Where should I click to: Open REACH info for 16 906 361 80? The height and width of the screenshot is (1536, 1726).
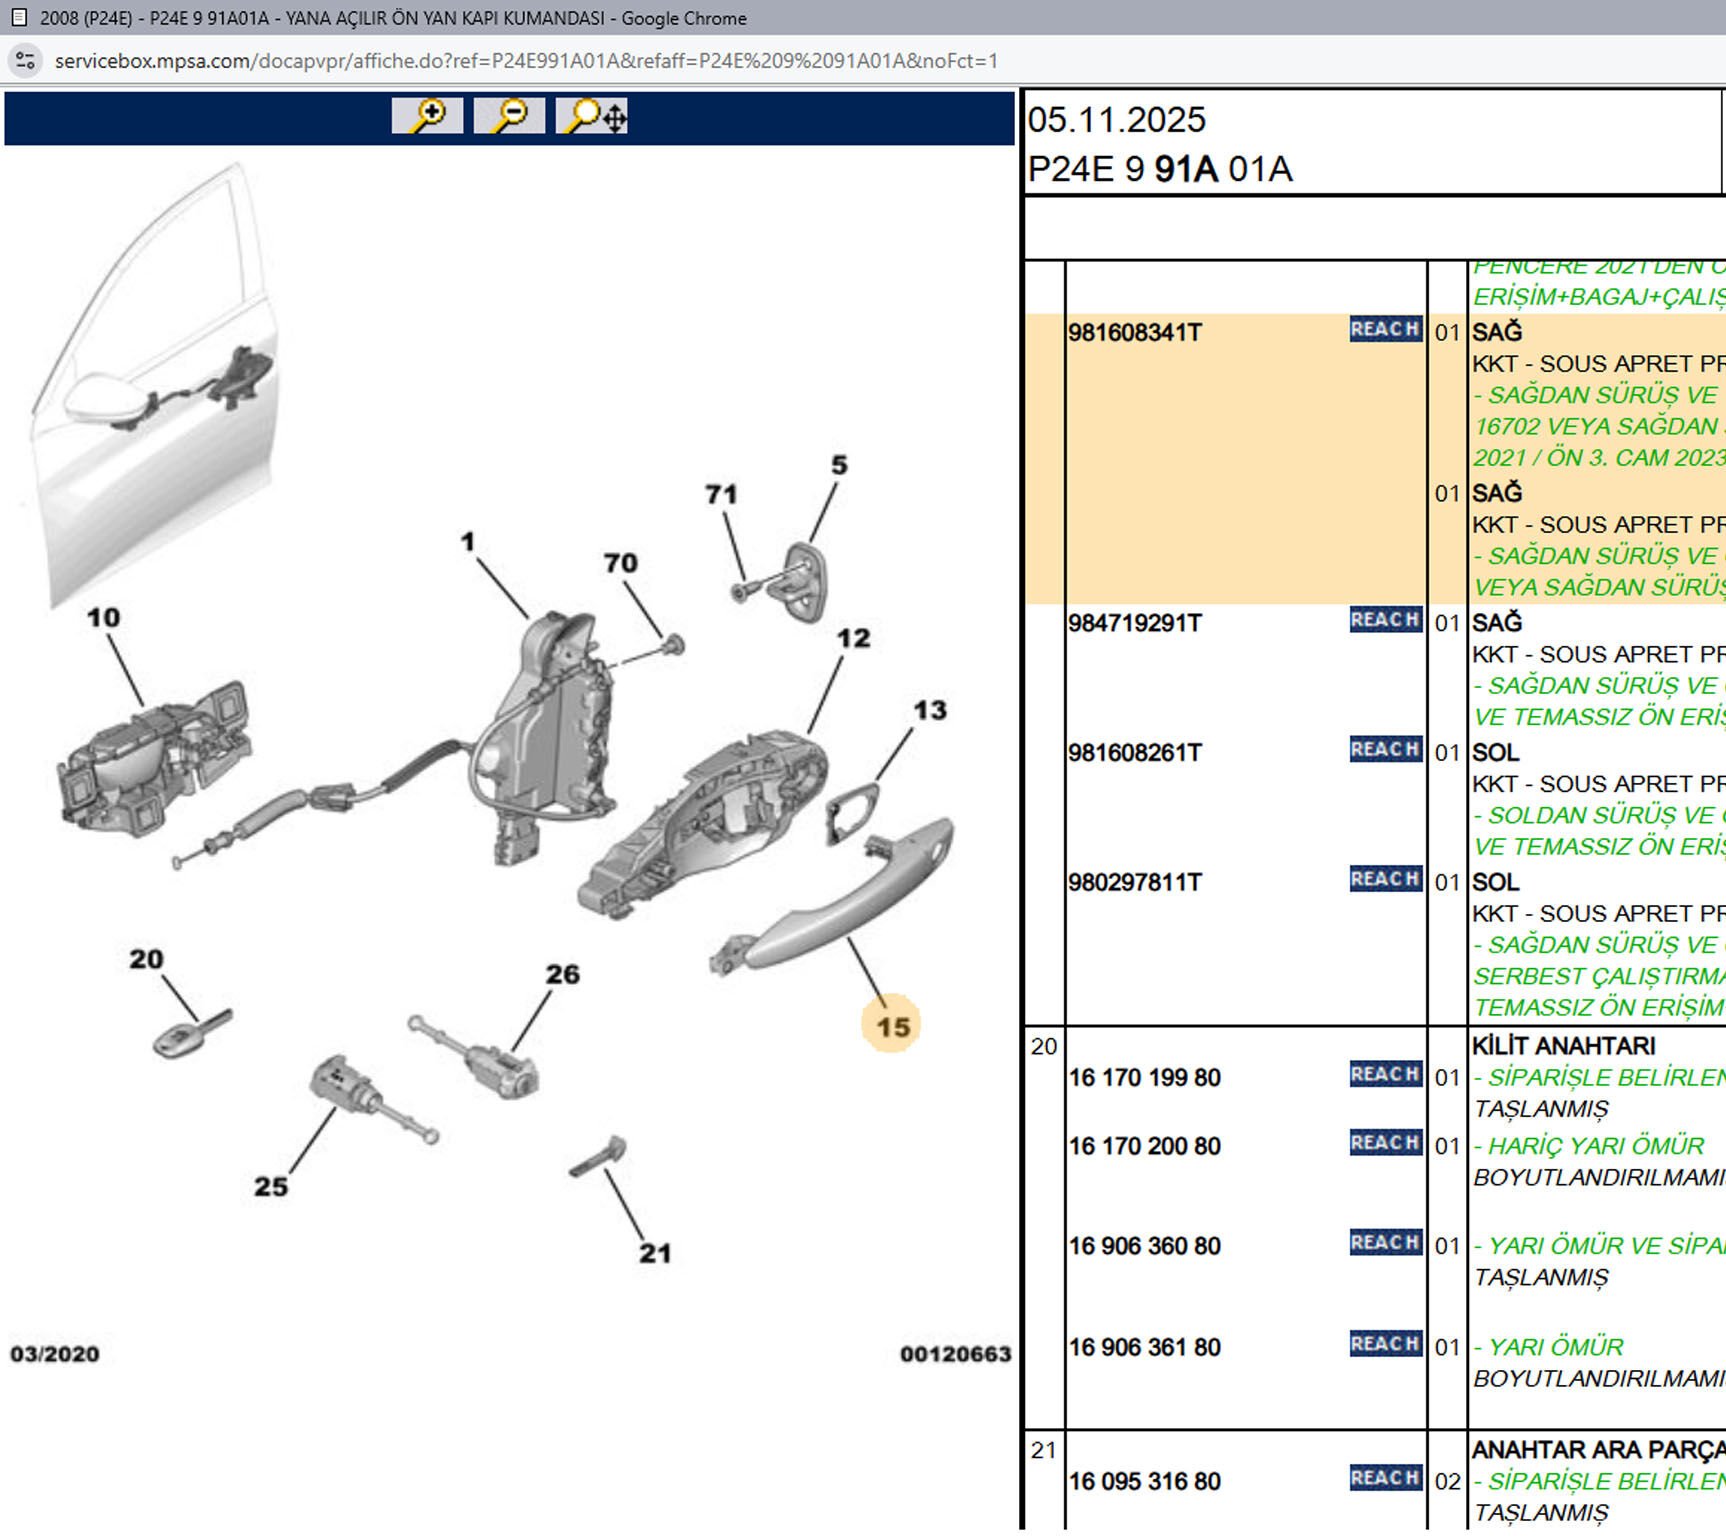tap(1385, 1344)
